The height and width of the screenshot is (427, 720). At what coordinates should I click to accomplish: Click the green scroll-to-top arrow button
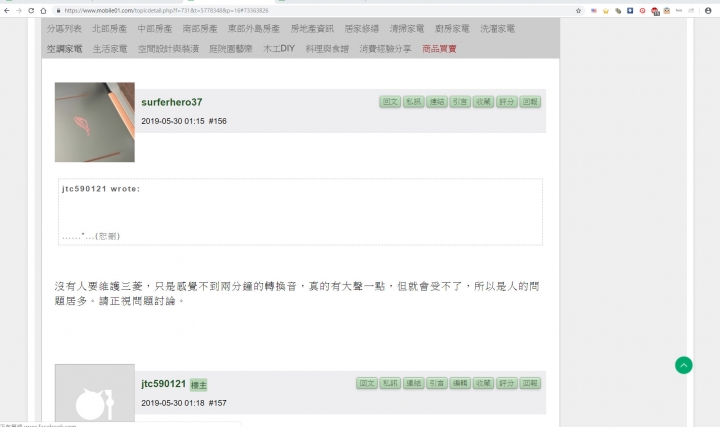683,365
